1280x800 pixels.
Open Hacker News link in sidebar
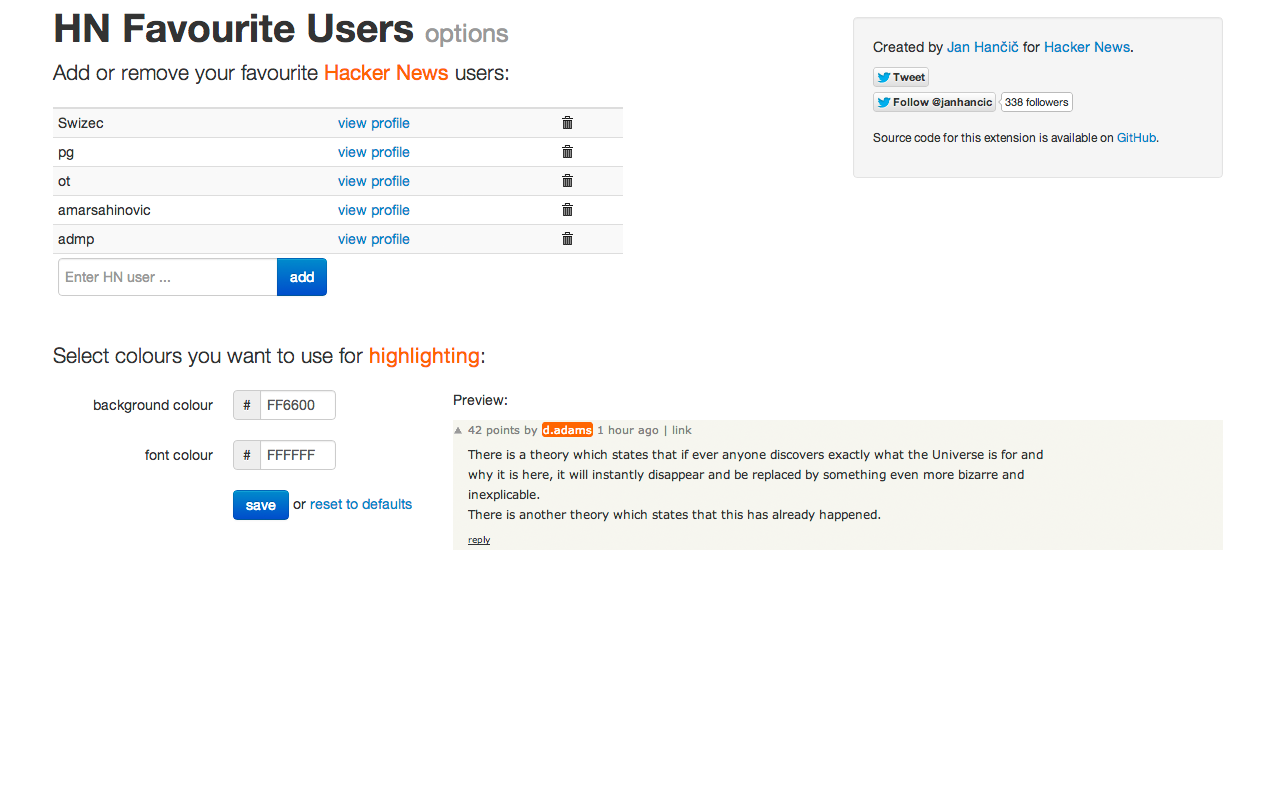point(1087,47)
